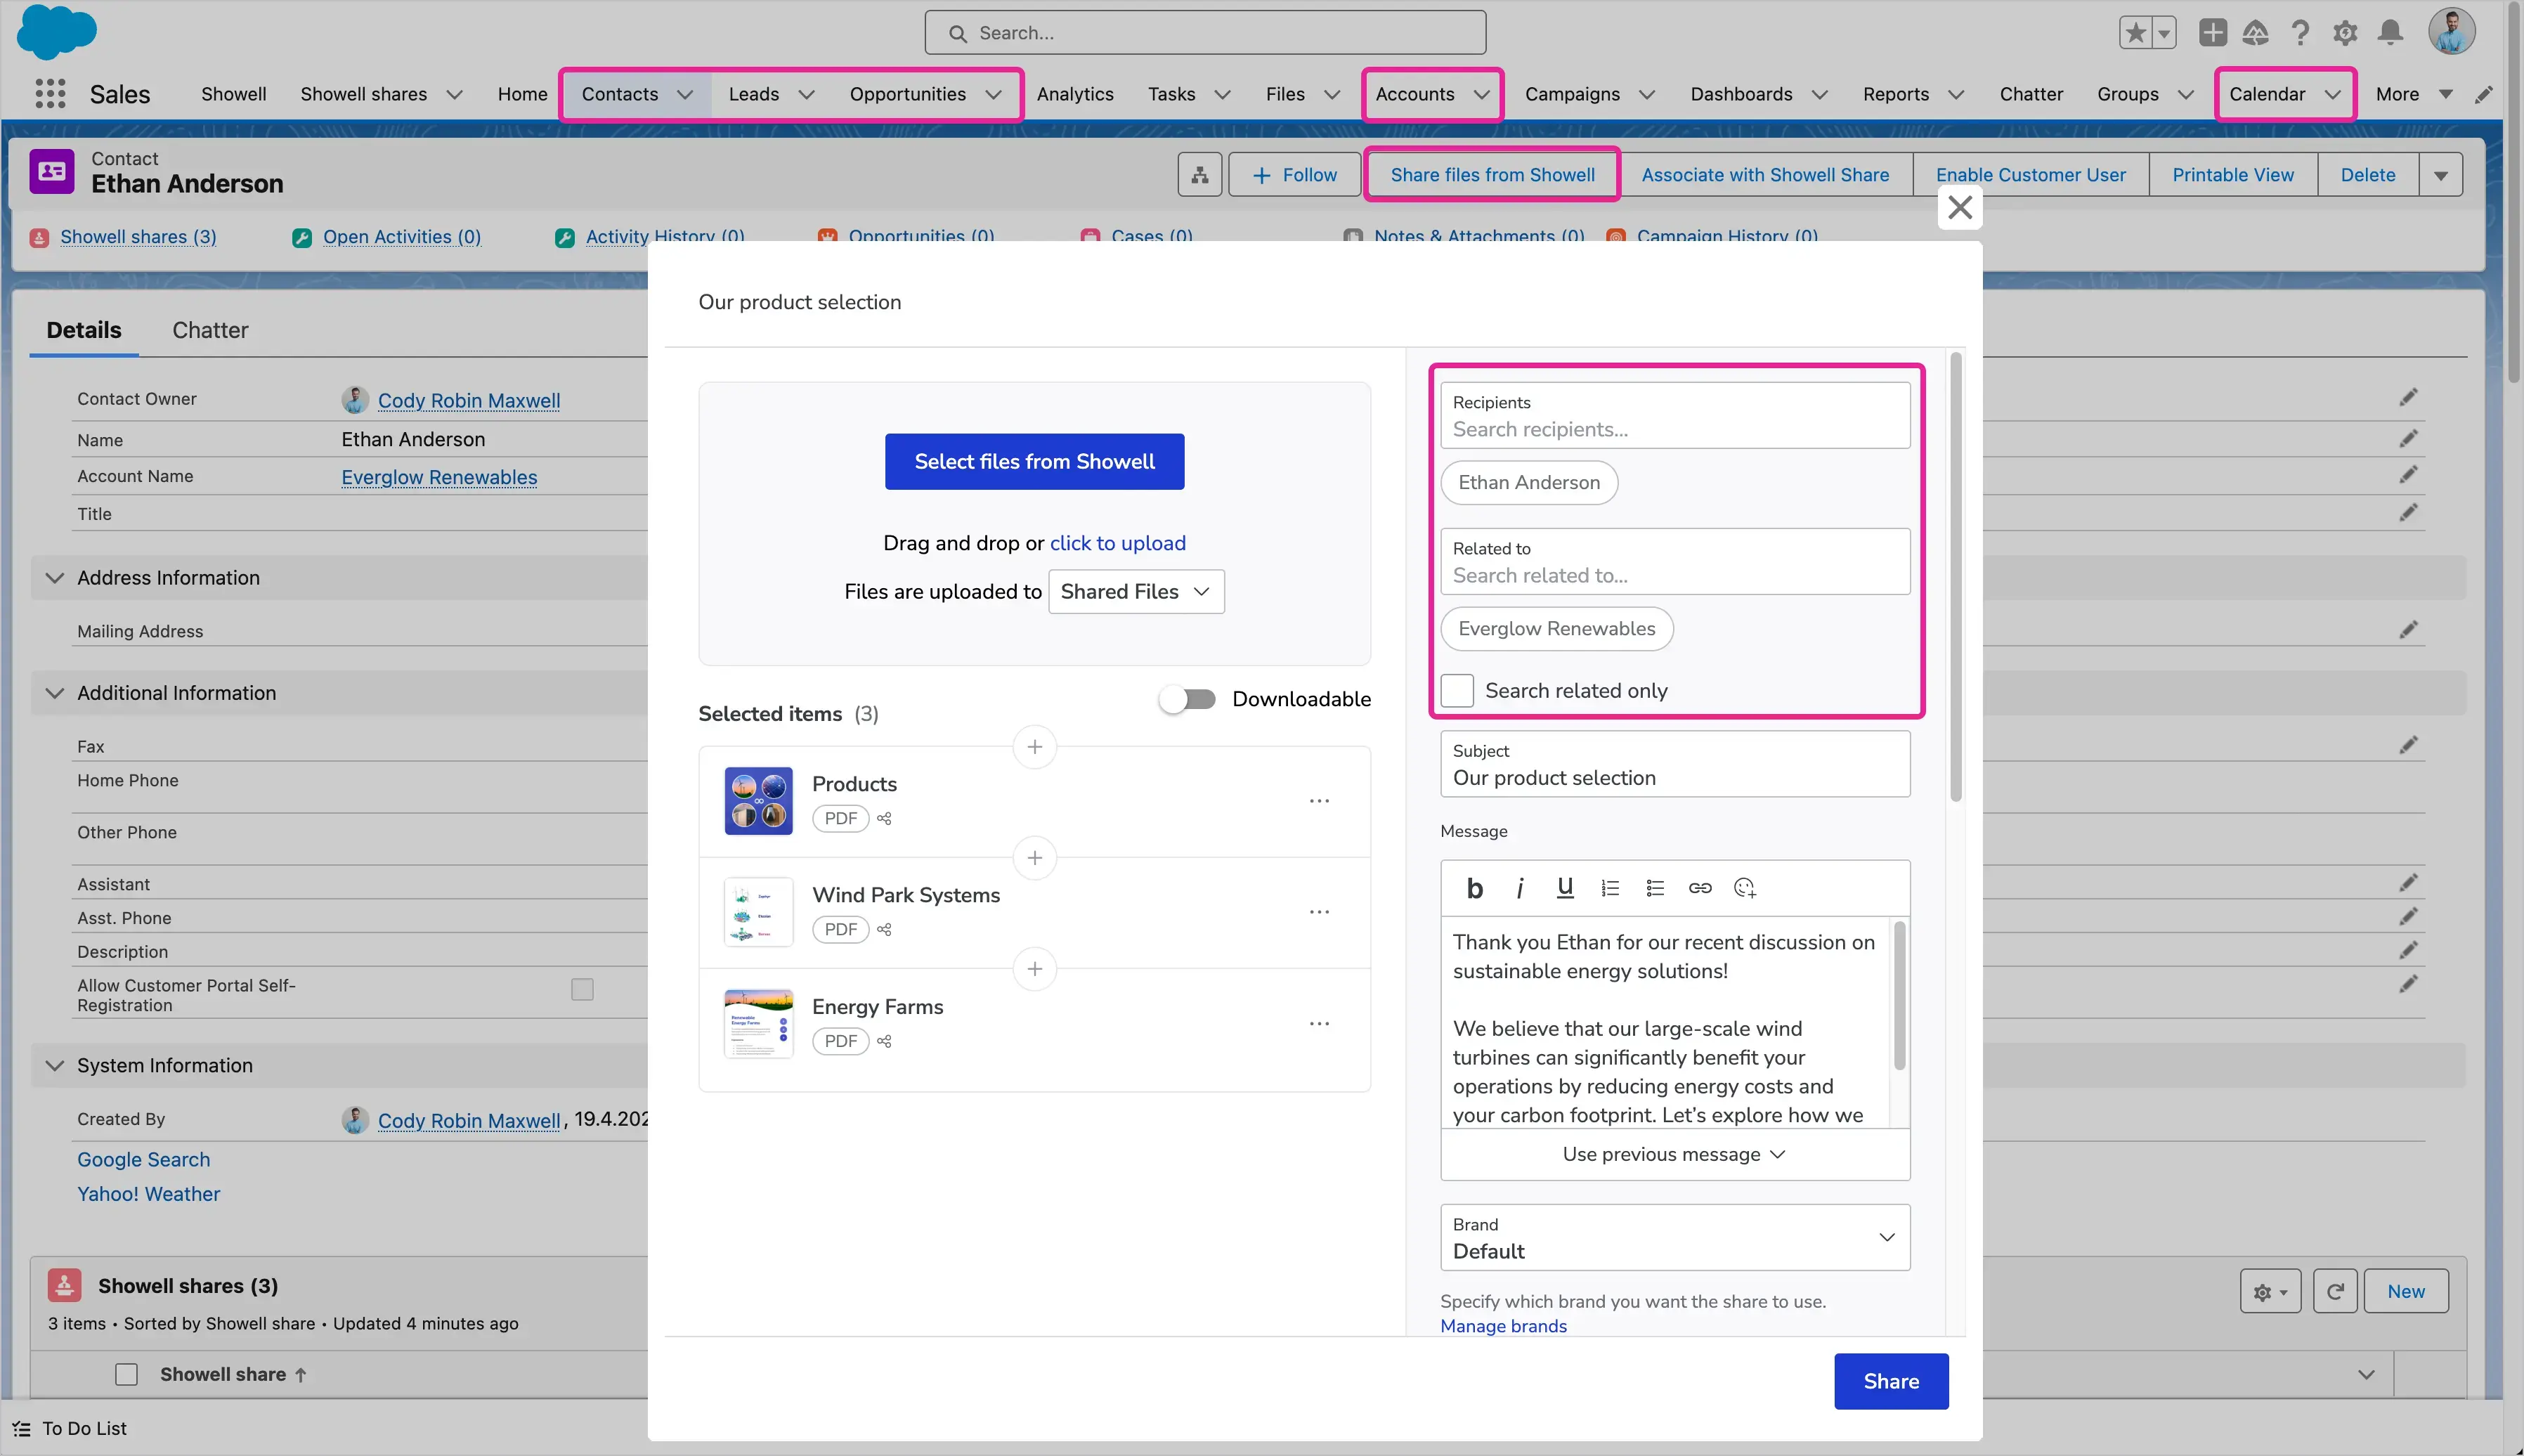The width and height of the screenshot is (2524, 1456).
Task: Open options menu for Energy Farms
Action: point(1319,1024)
